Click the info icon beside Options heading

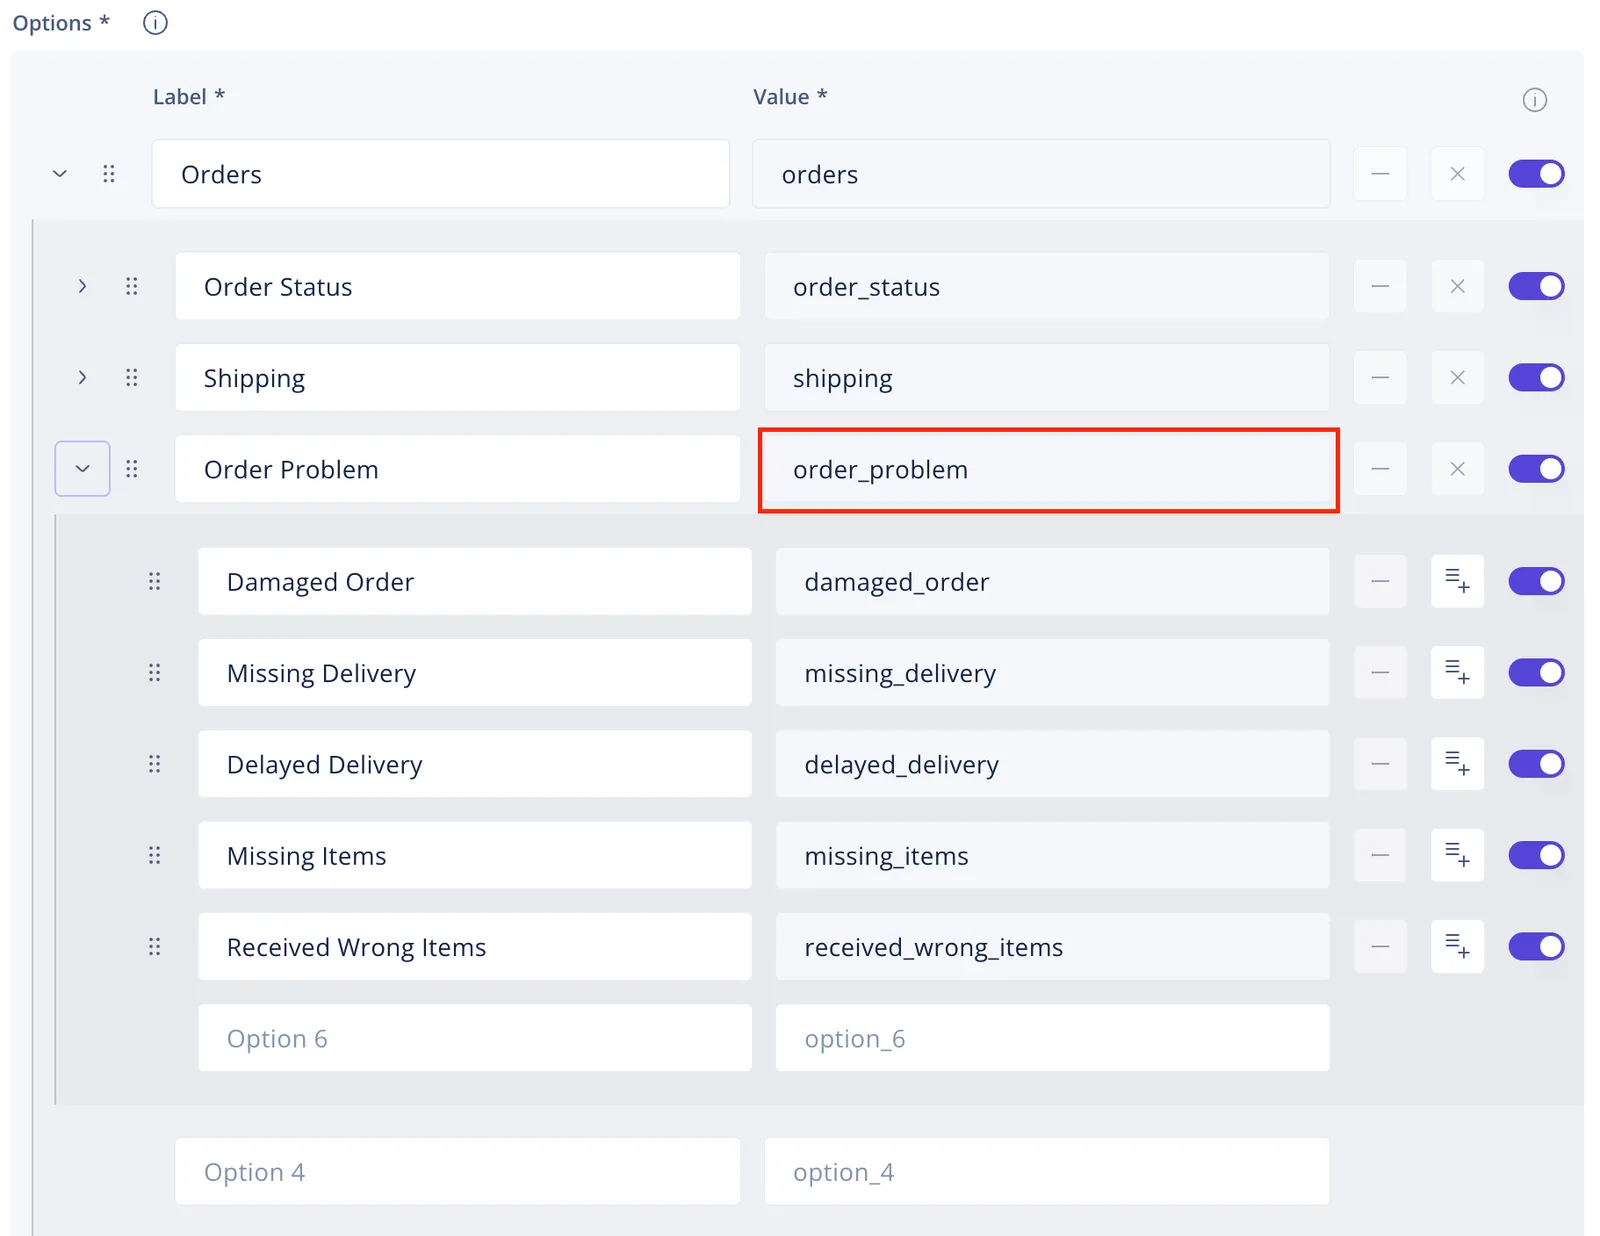(155, 22)
